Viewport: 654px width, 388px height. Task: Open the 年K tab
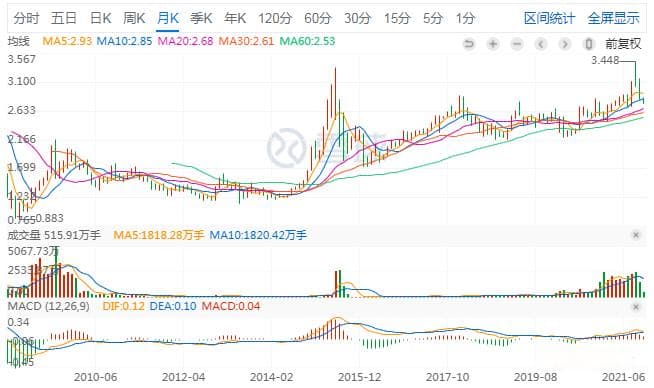[x=235, y=18]
